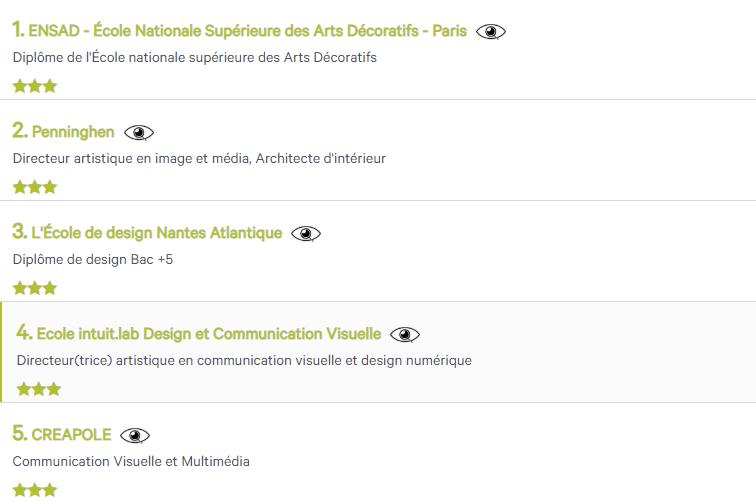
Task: Click star rating under Nantes Atlantique entry
Action: point(35,288)
